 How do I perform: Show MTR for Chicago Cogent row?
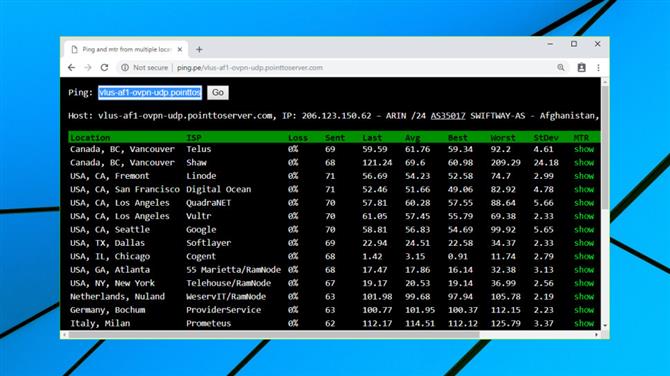click(x=584, y=256)
